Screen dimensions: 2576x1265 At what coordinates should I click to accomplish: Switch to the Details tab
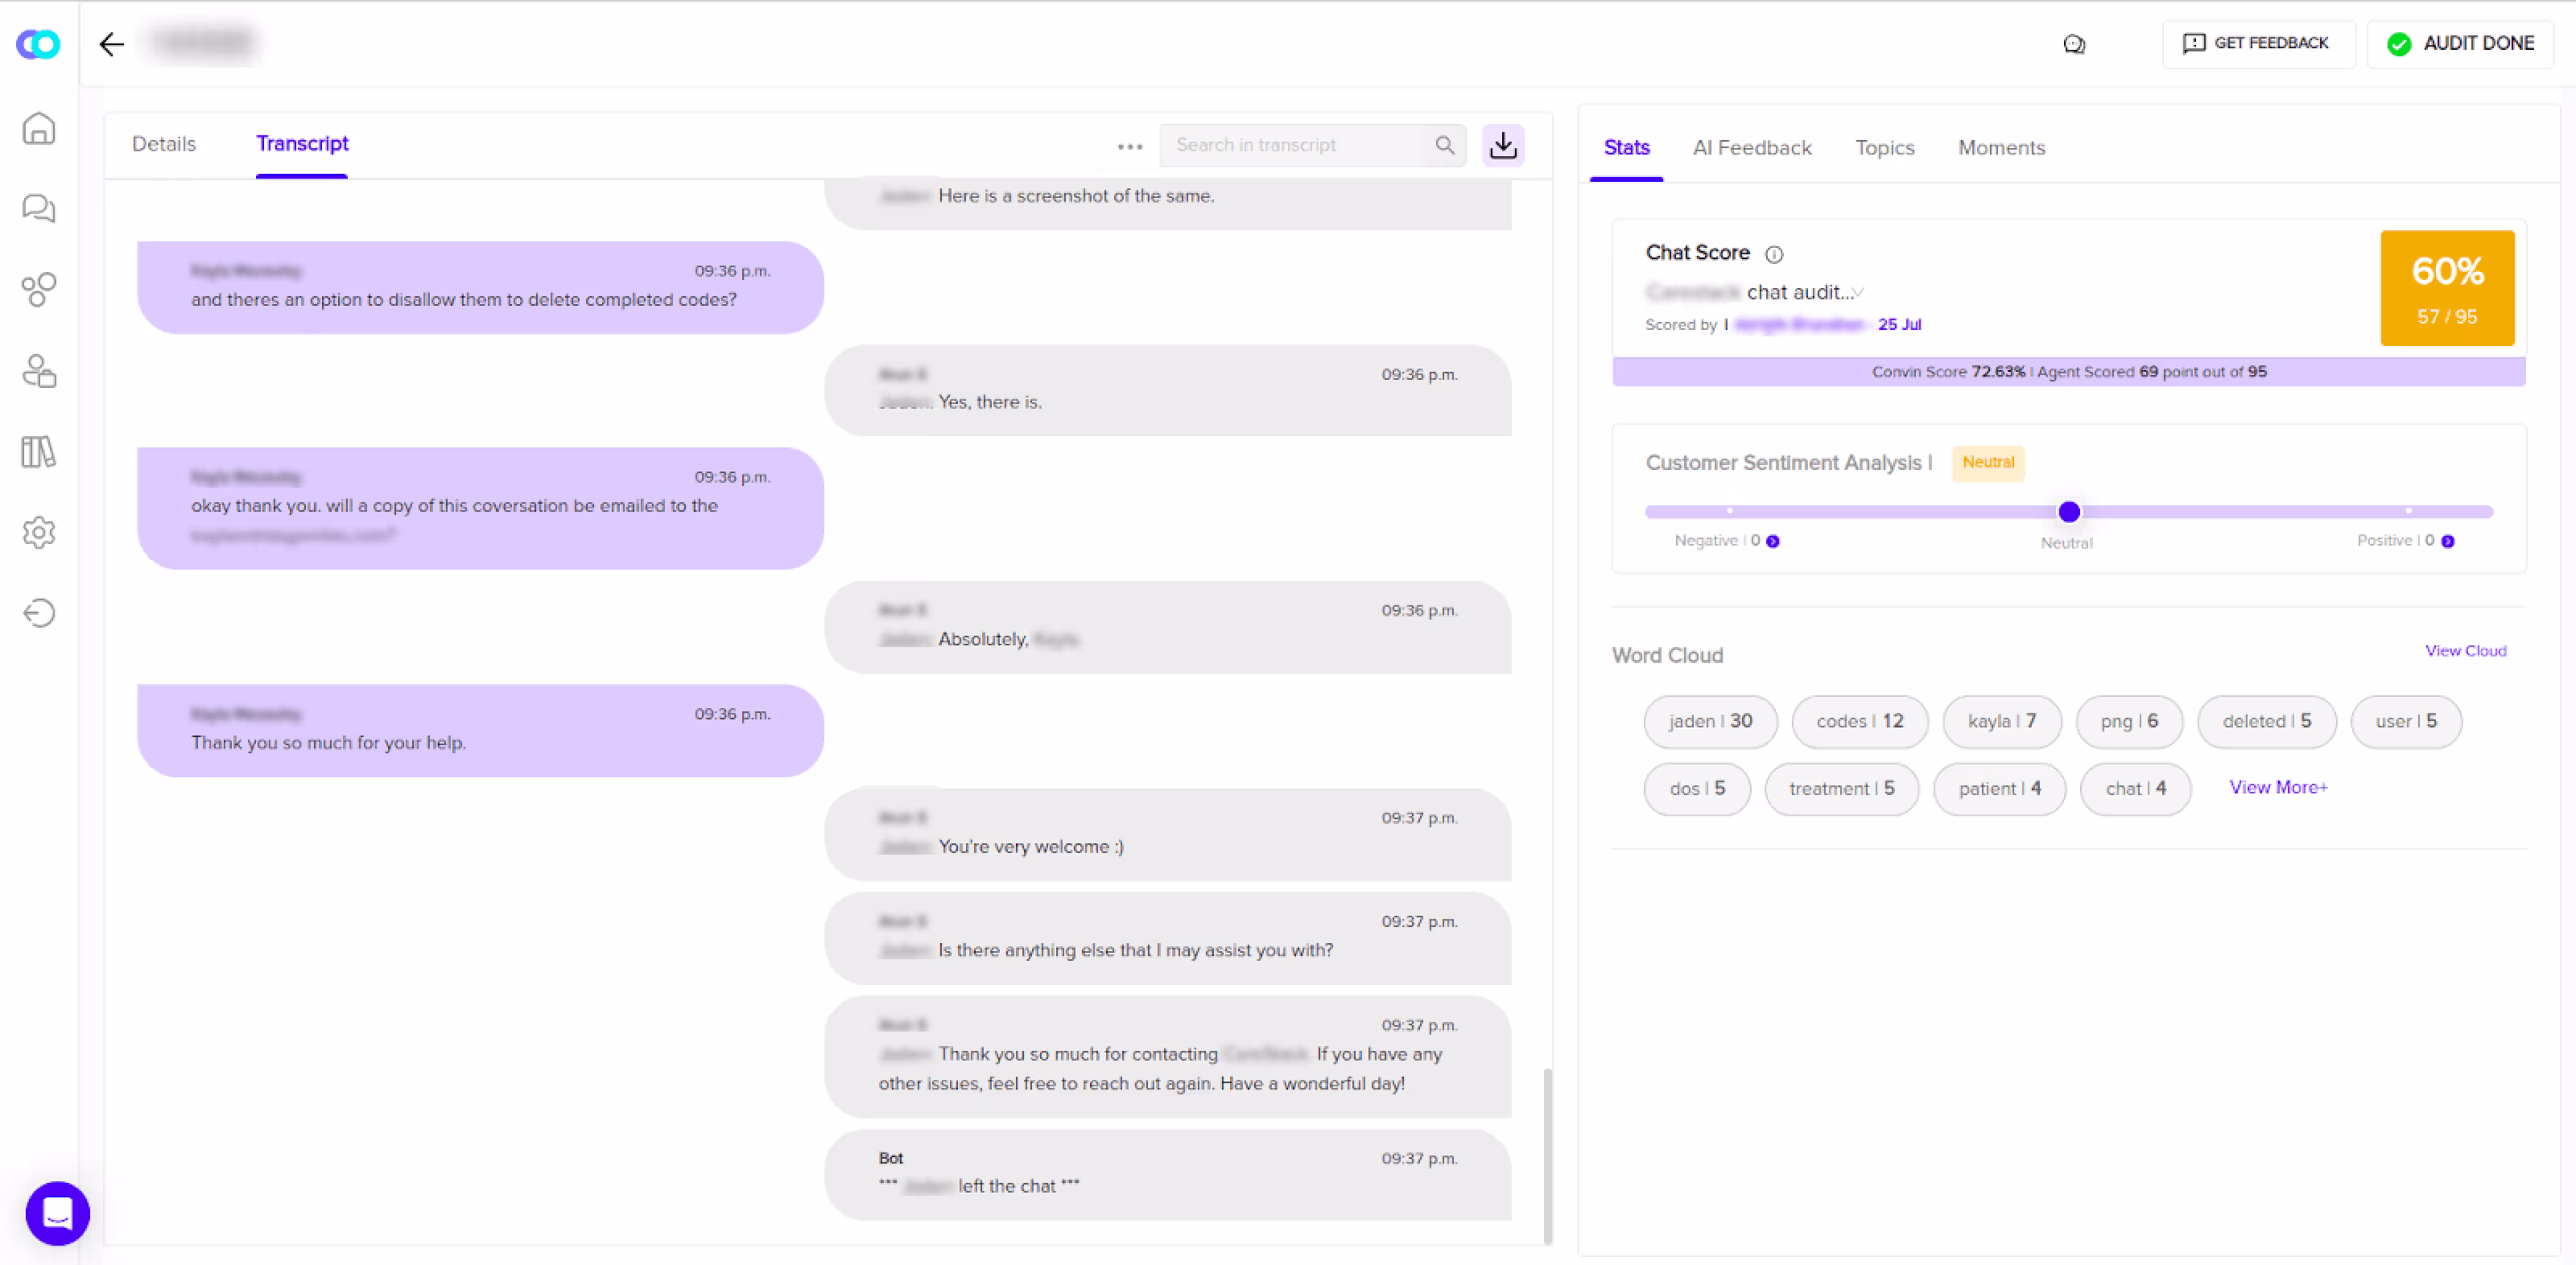[x=164, y=144]
